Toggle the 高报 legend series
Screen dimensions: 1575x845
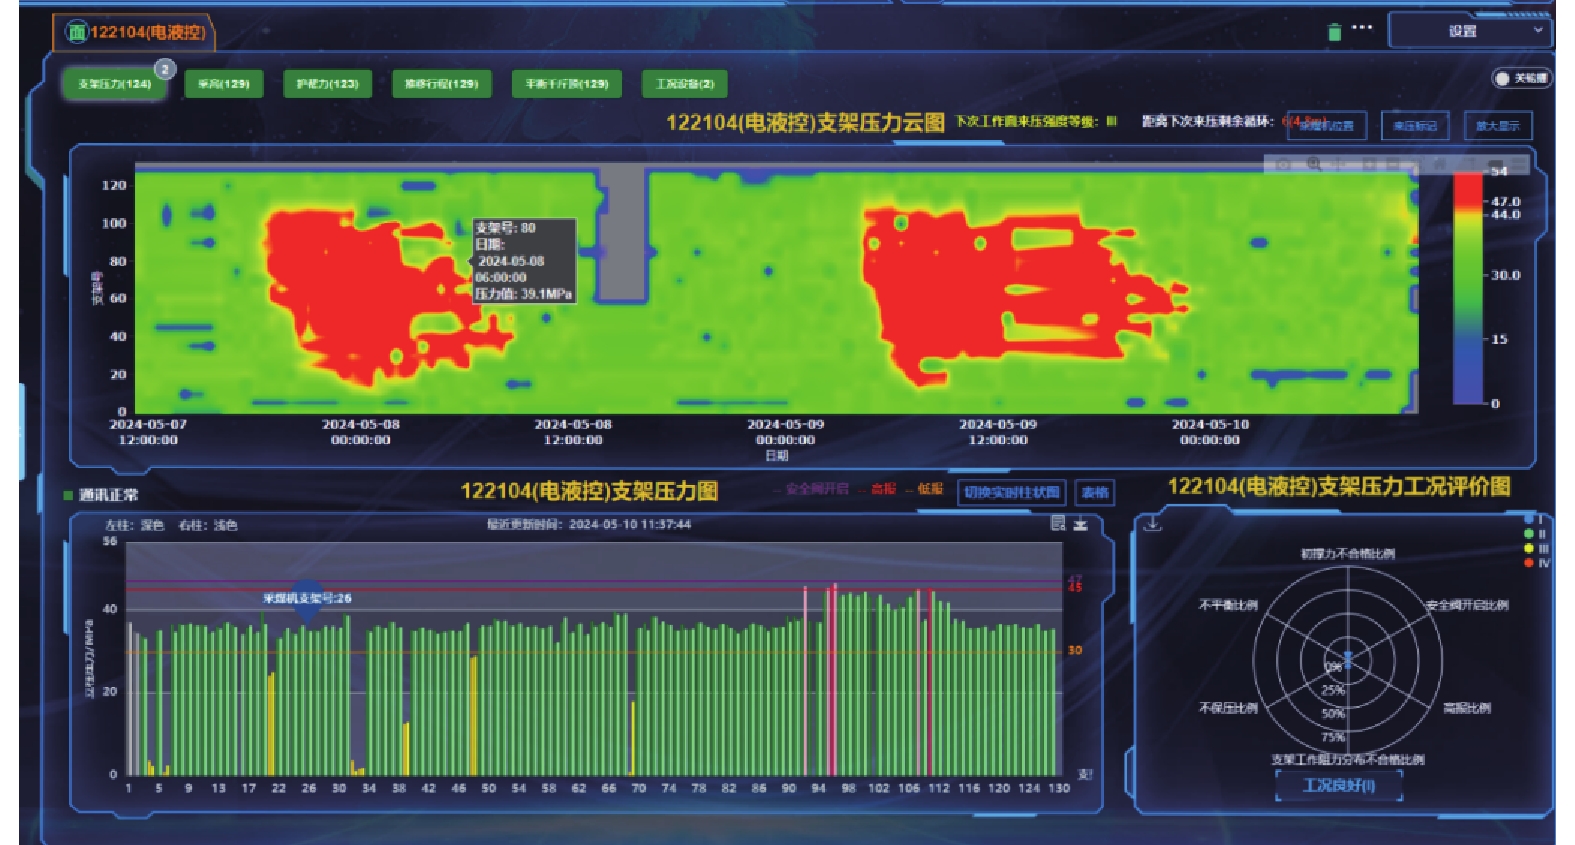pyautogui.click(x=882, y=489)
